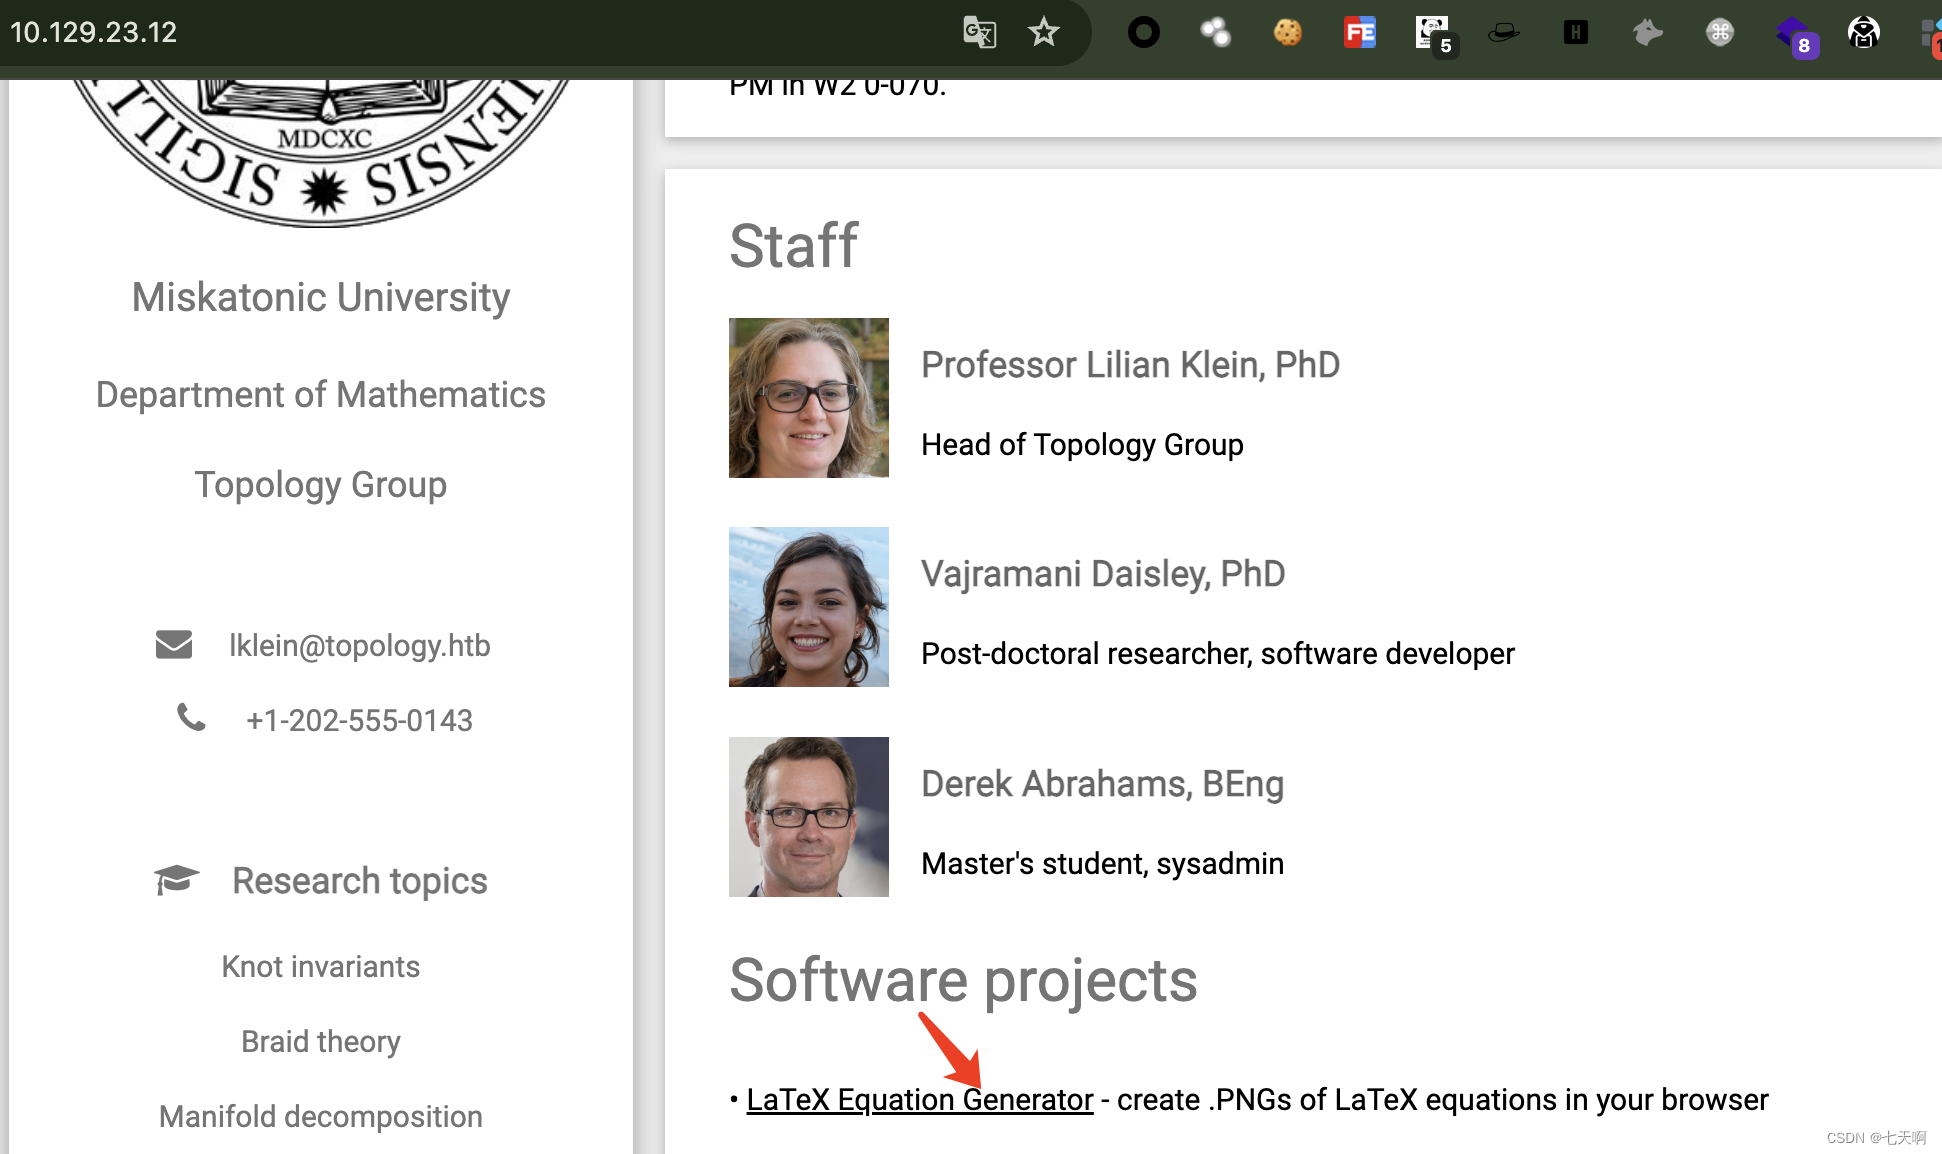Open the FE helper extension

[x=1359, y=33]
